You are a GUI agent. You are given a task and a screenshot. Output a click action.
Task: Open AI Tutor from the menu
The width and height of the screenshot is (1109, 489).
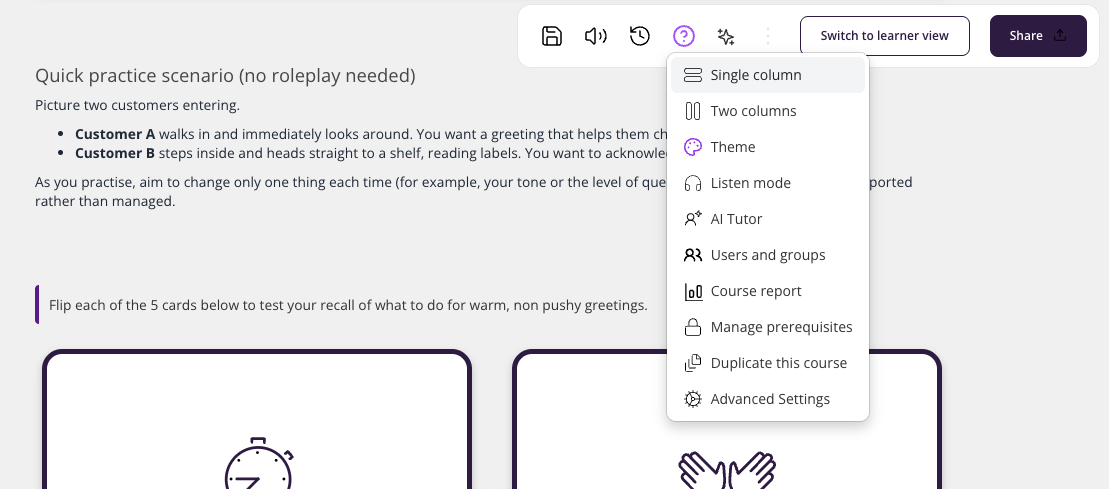click(767, 219)
